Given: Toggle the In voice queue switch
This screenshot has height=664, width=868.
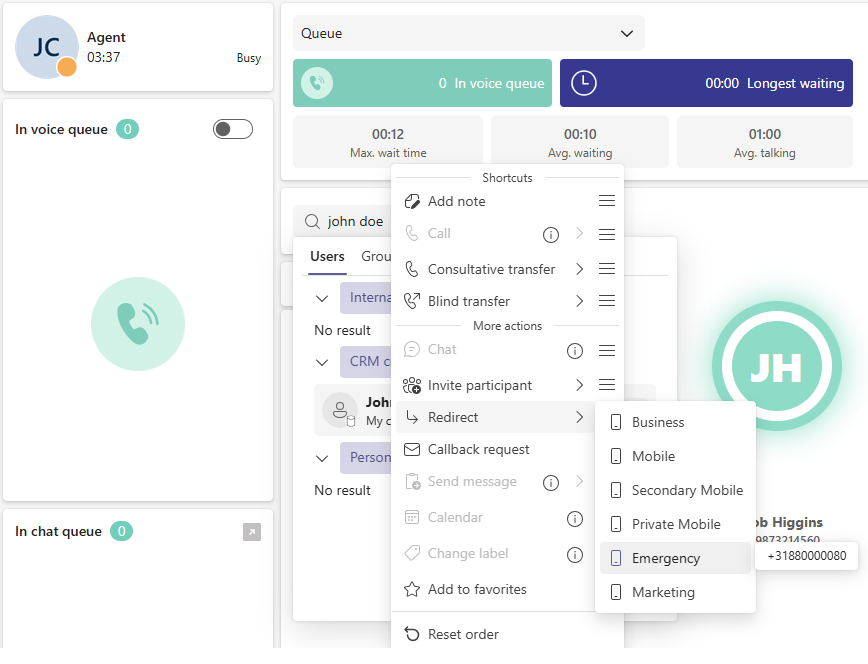Looking at the screenshot, I should [233, 129].
